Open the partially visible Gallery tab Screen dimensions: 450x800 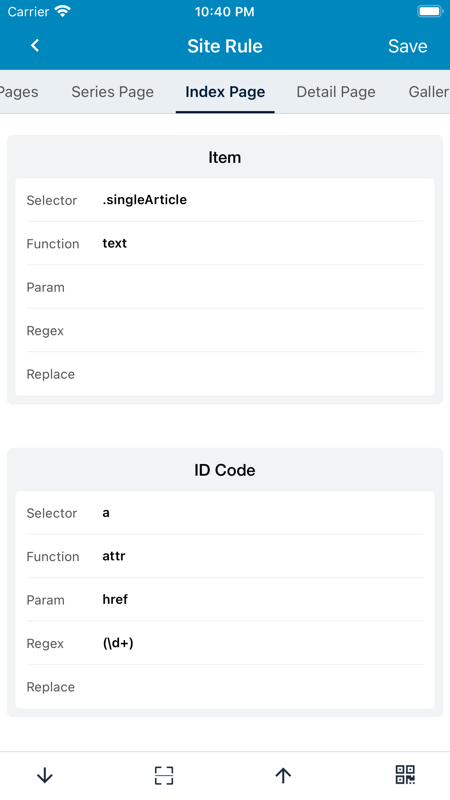point(429,92)
